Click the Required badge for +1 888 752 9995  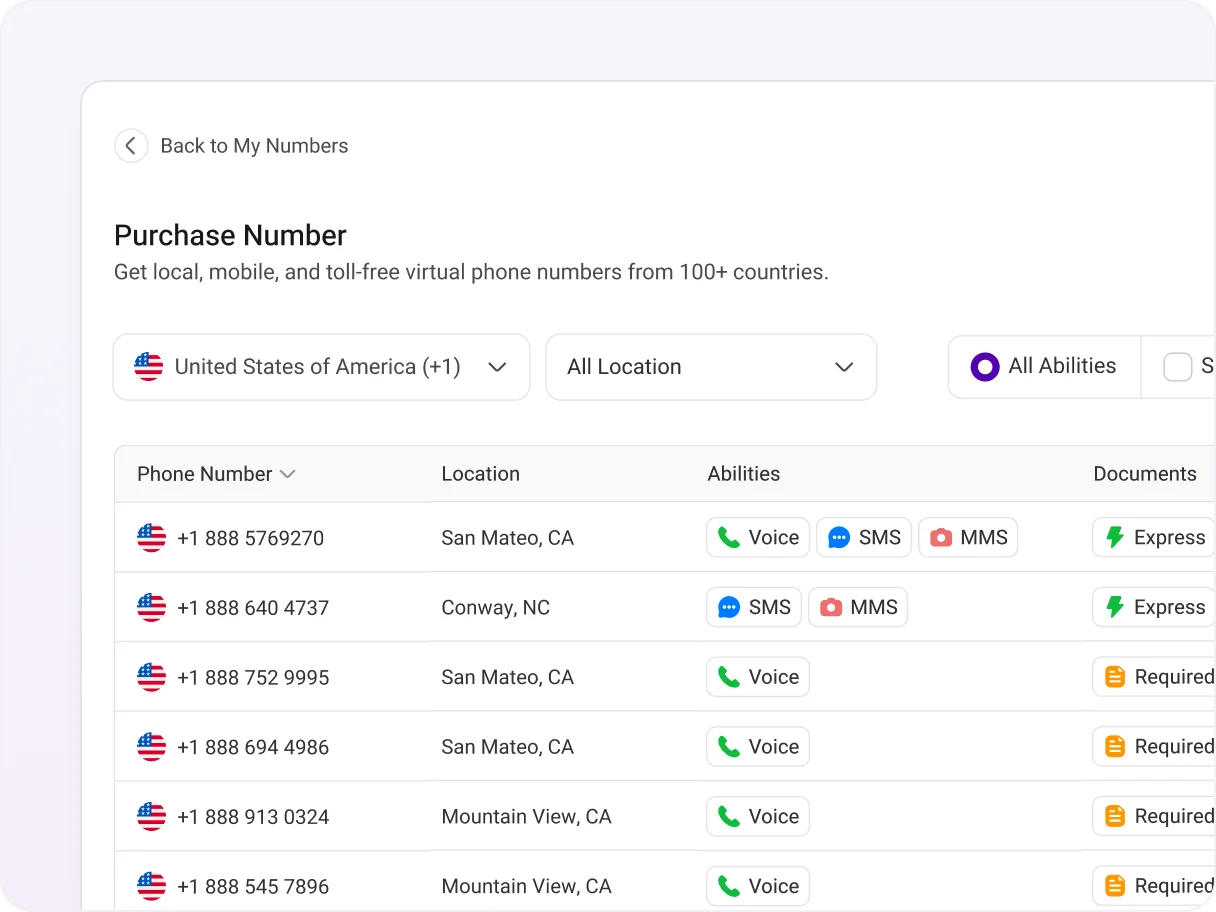click(x=1154, y=677)
